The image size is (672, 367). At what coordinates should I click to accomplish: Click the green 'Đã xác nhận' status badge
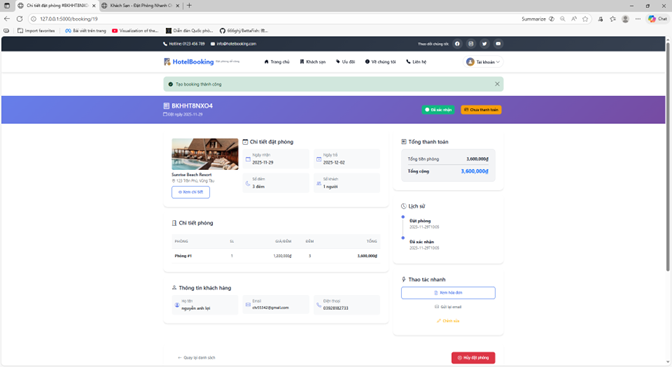(x=438, y=110)
